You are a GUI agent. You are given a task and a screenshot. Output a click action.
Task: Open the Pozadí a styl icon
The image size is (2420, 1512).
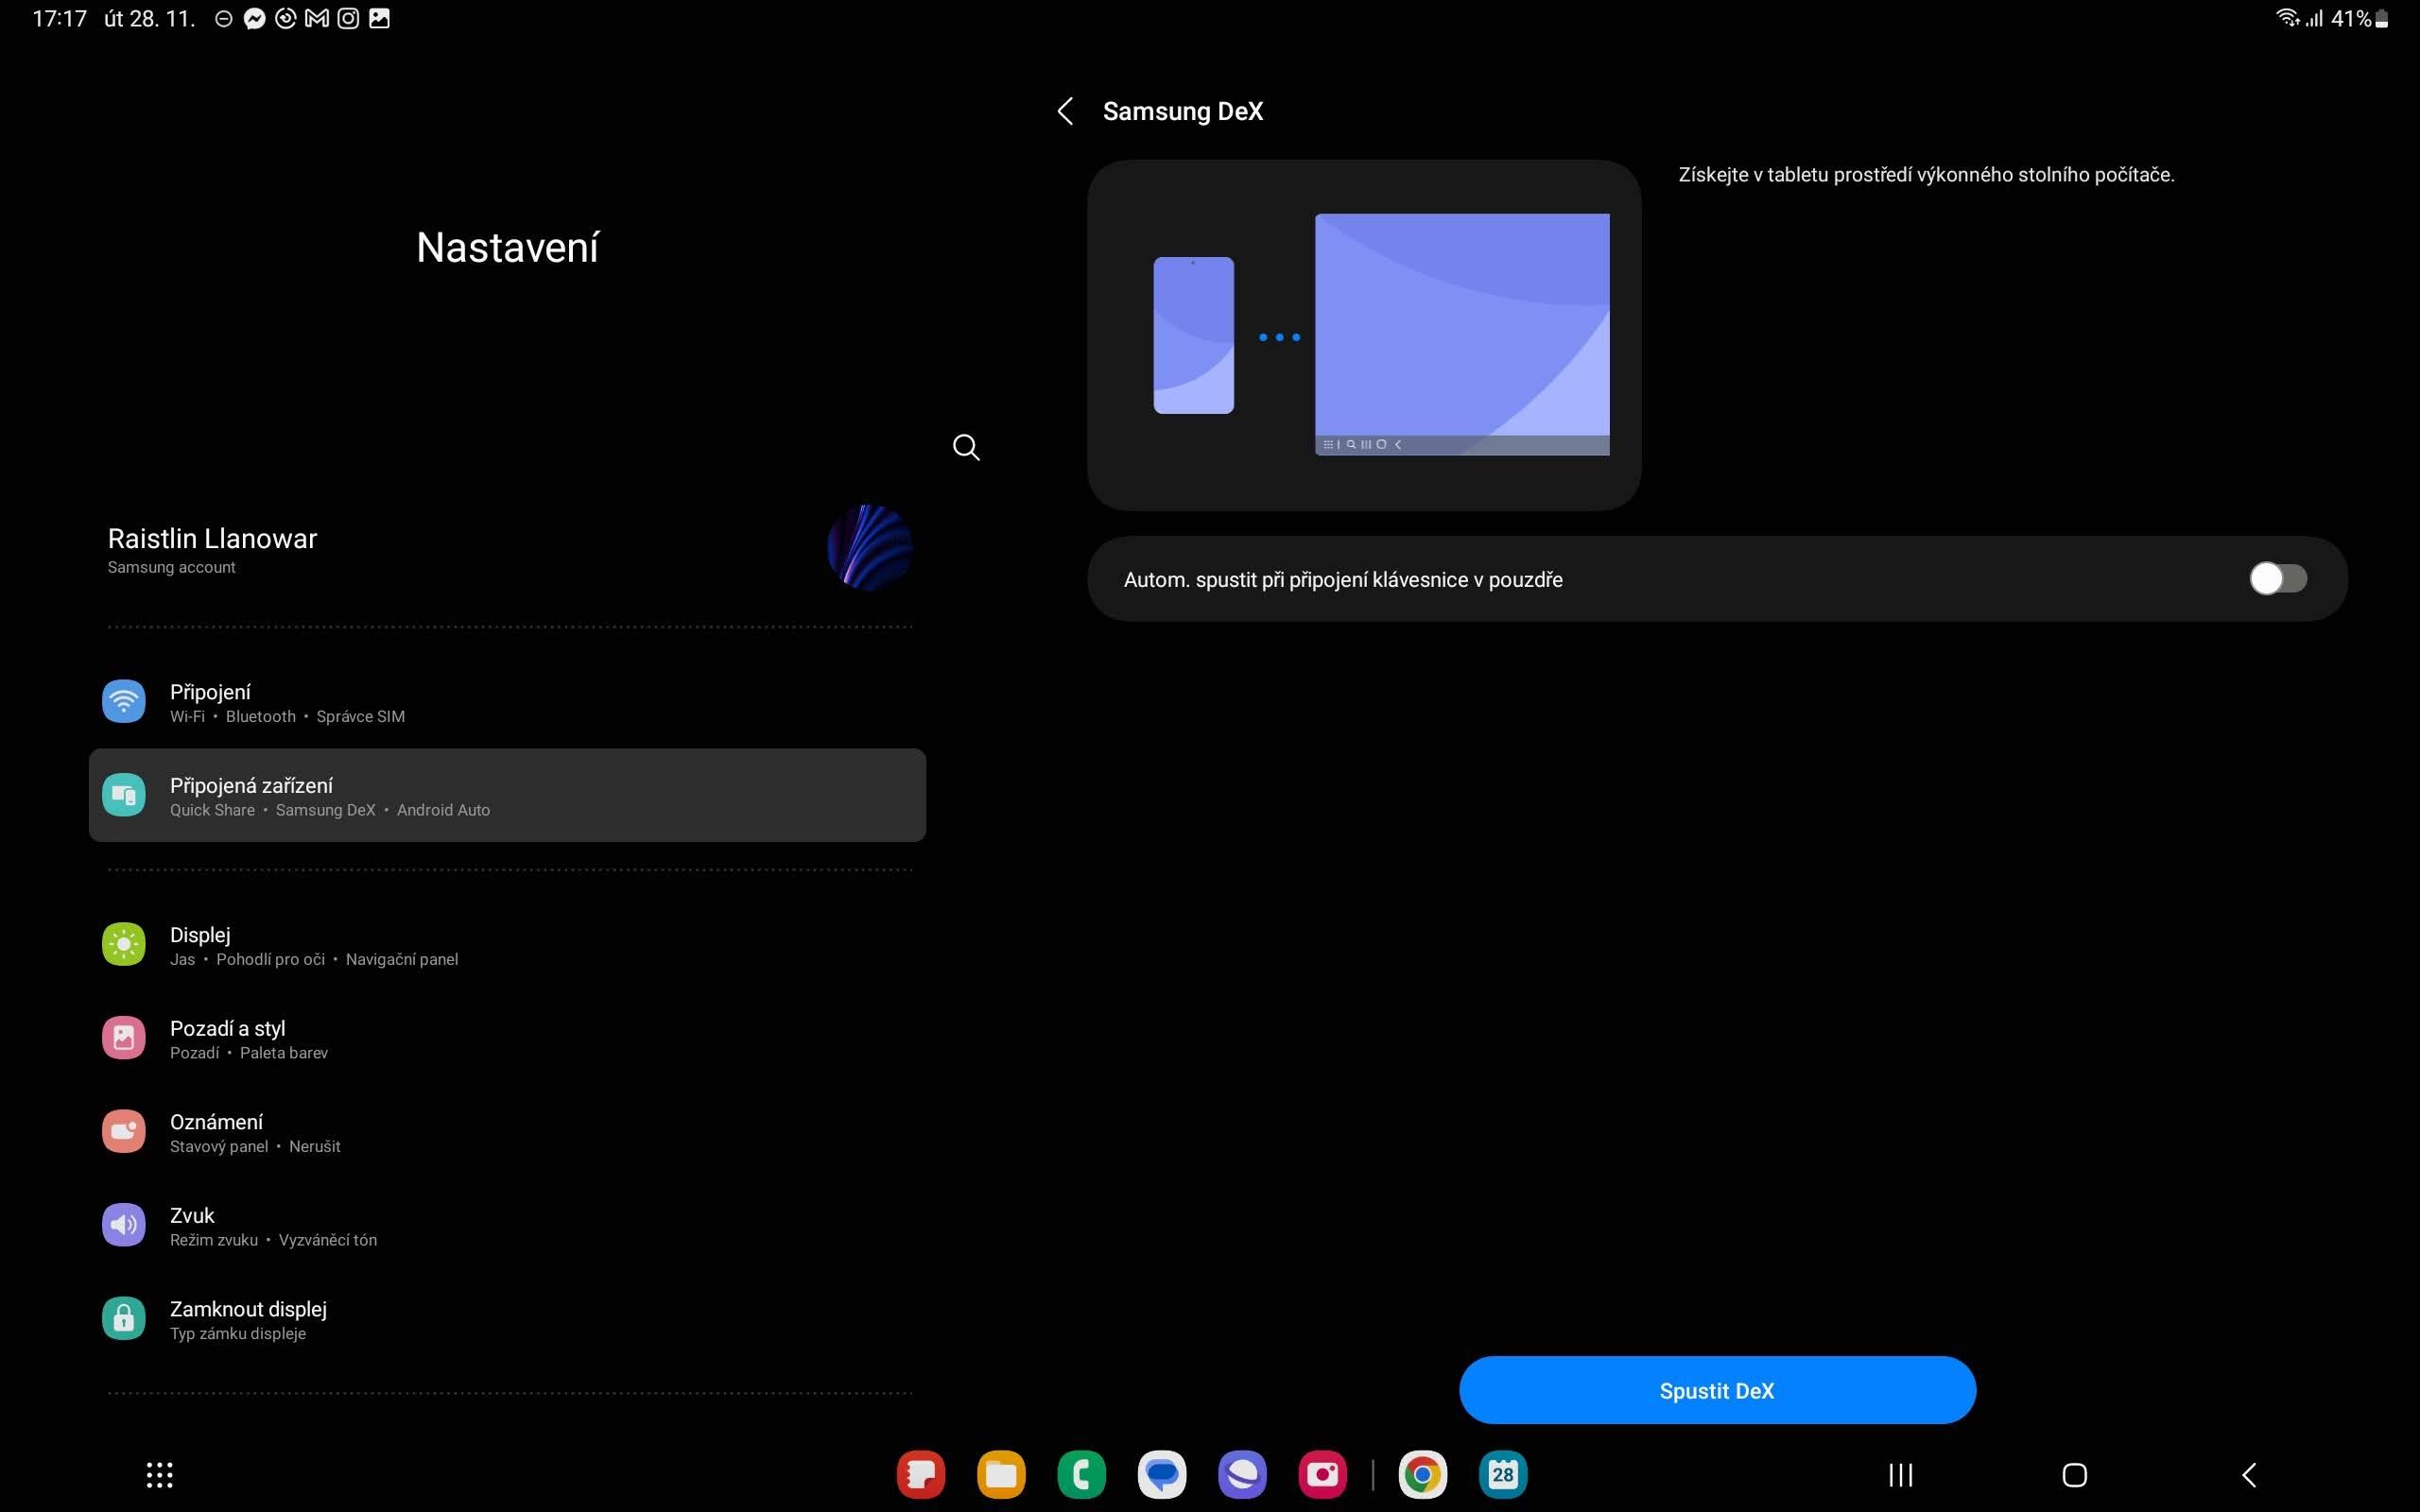click(124, 1038)
